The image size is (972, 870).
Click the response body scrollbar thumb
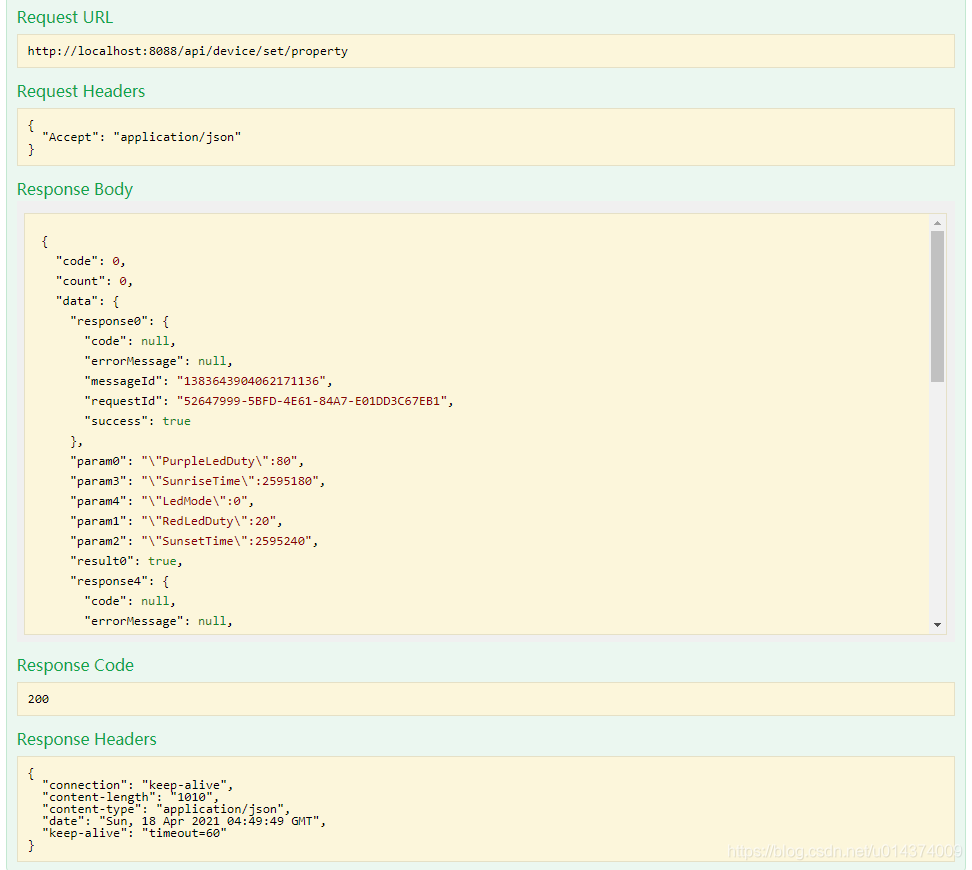point(937,306)
